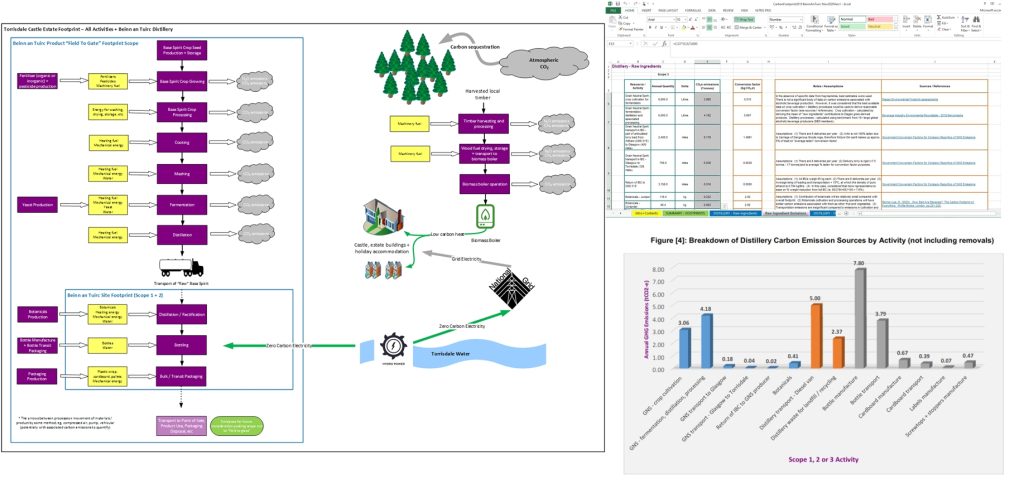Click the Format cells icon
The width and height of the screenshot is (1024, 484).
coord(928,20)
